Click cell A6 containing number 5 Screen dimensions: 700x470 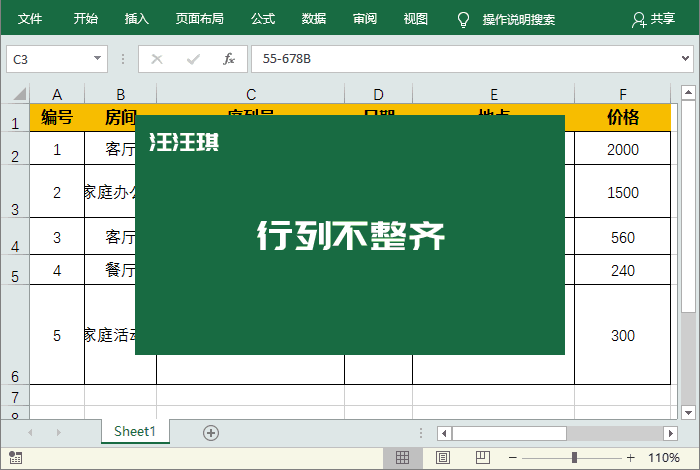point(57,335)
